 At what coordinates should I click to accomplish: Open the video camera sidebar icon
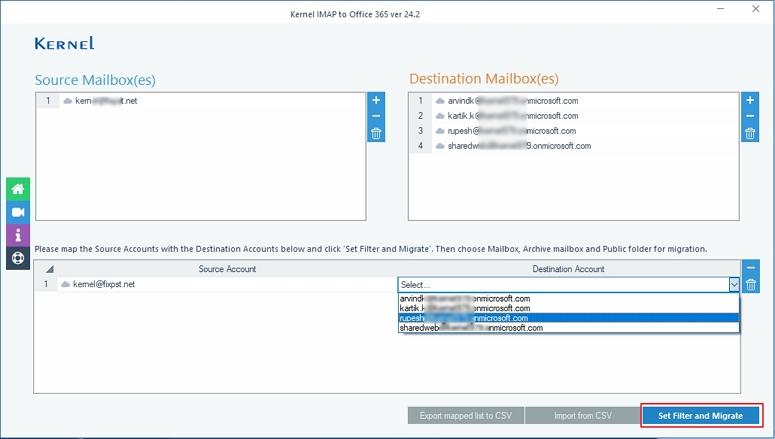tap(18, 212)
